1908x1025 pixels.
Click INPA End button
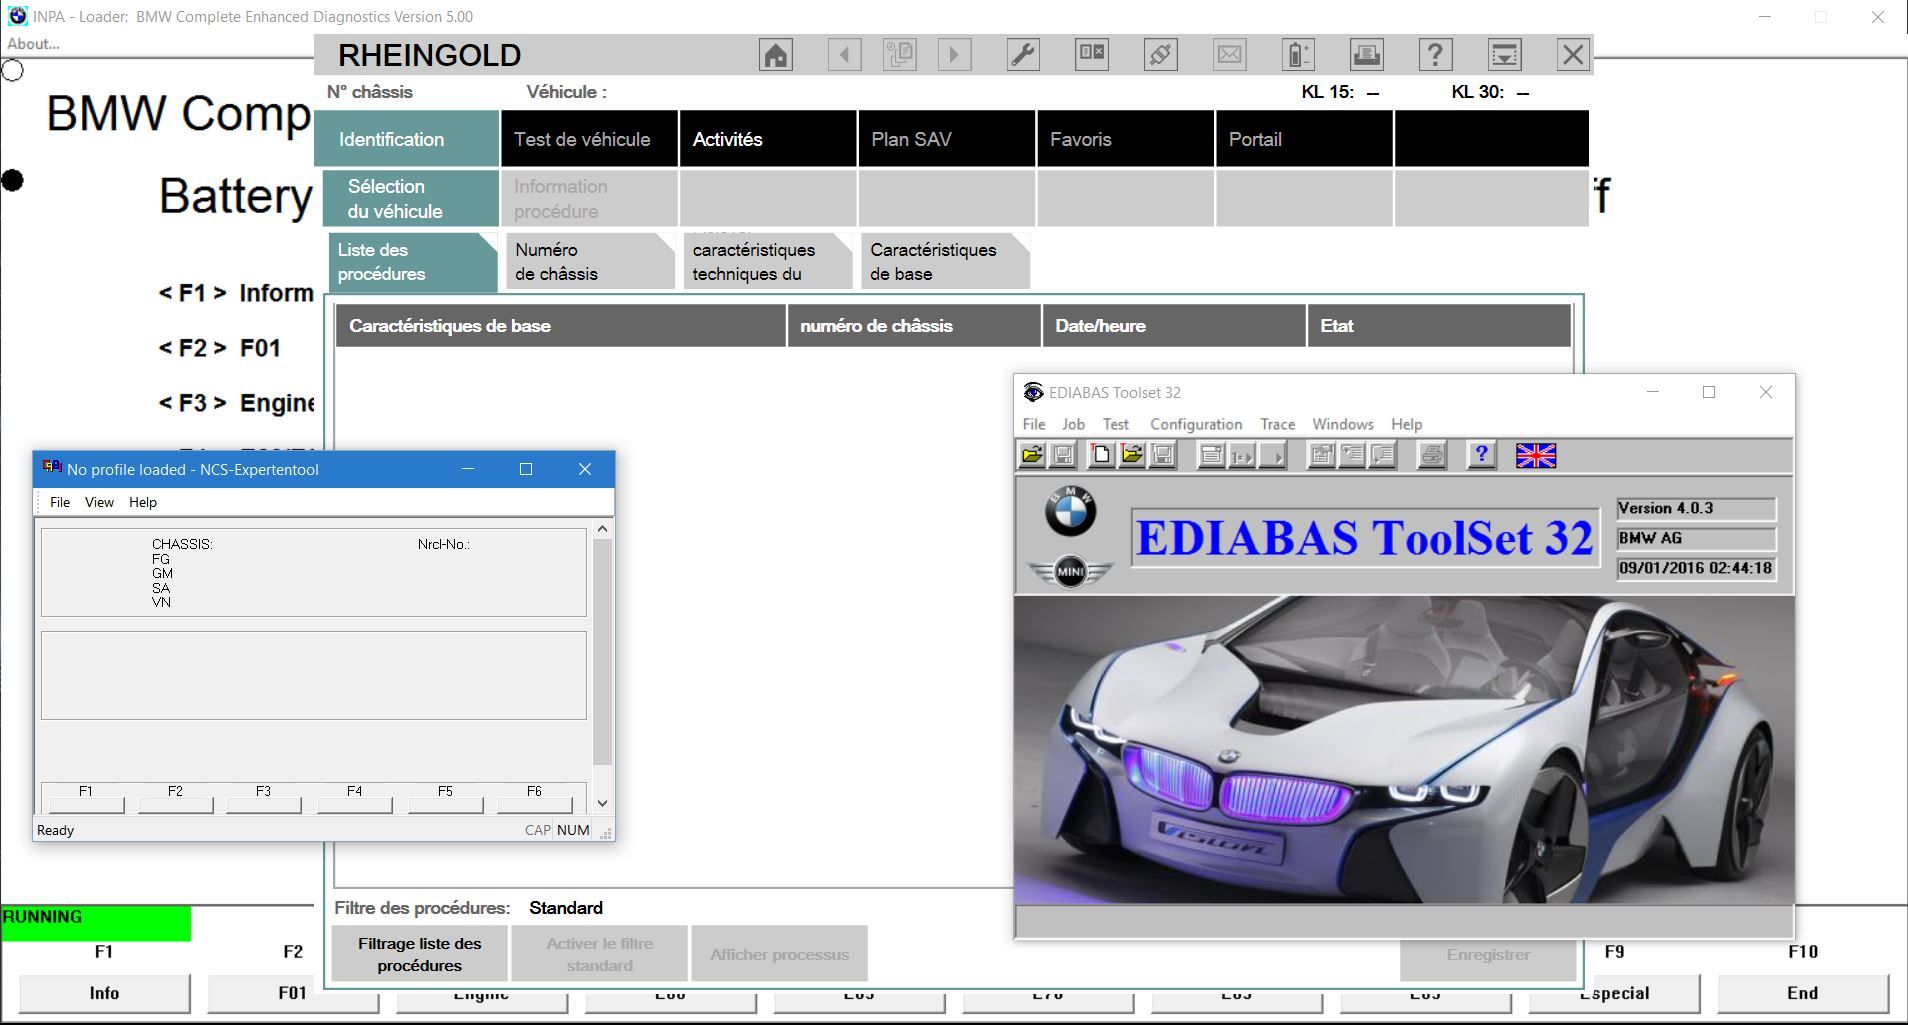coord(1802,993)
